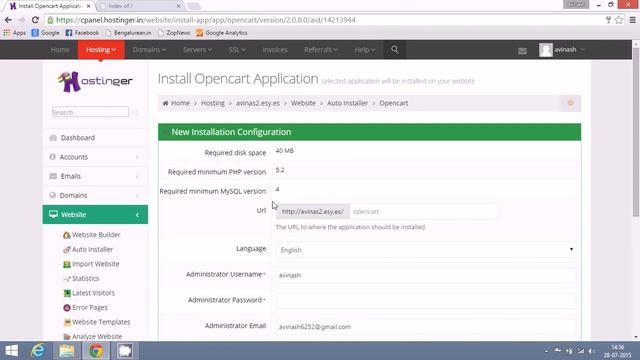Open Website Templates in the sidebar
The image size is (640, 360).
(x=97, y=322)
